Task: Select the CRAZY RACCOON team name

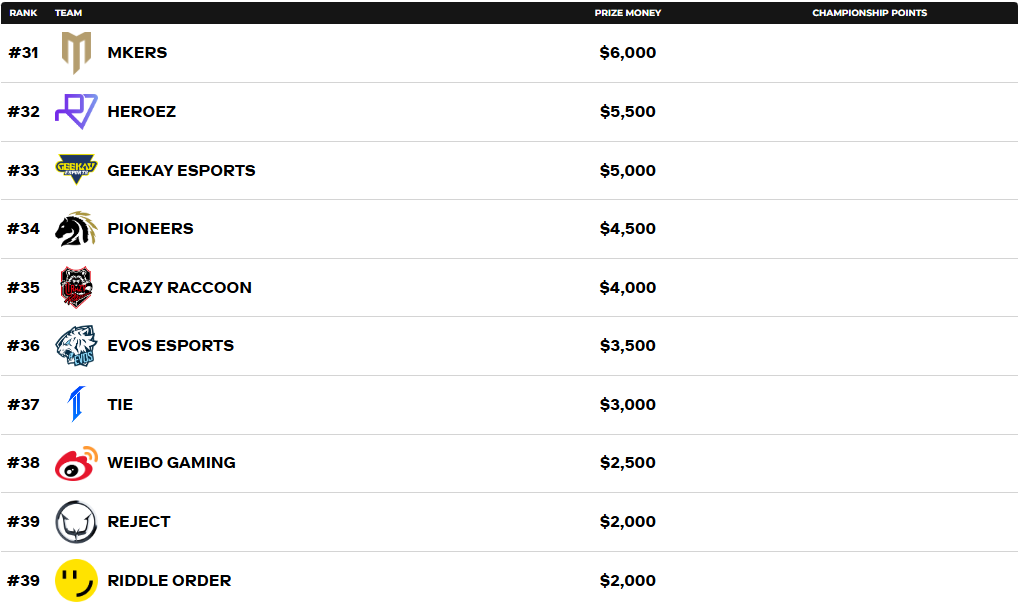Action: 179,287
